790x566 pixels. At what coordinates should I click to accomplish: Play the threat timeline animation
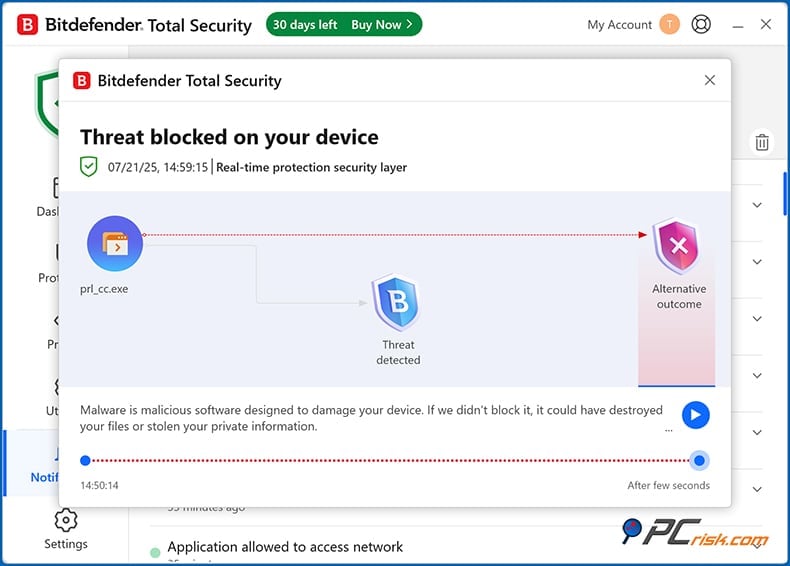[696, 415]
